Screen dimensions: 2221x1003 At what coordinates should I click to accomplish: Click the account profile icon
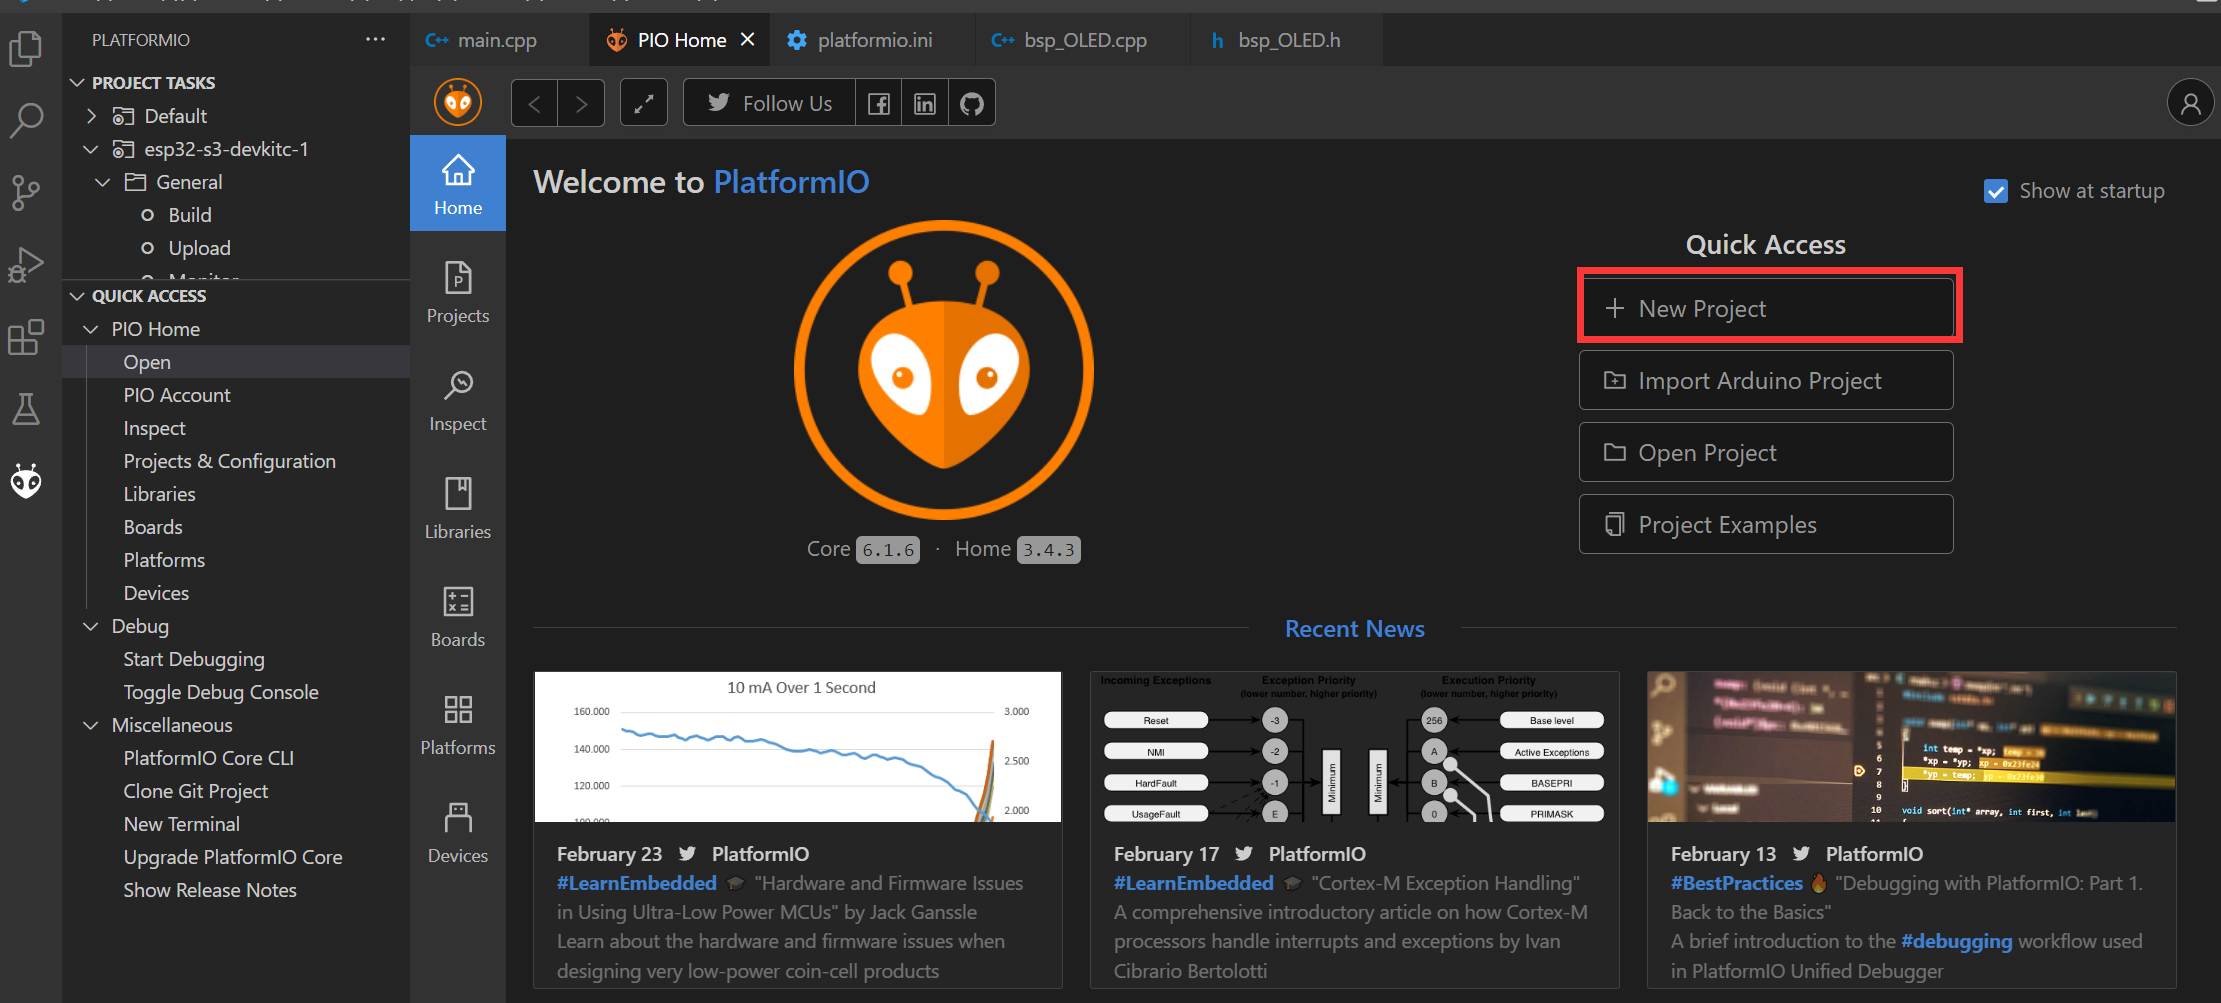click(x=2190, y=103)
